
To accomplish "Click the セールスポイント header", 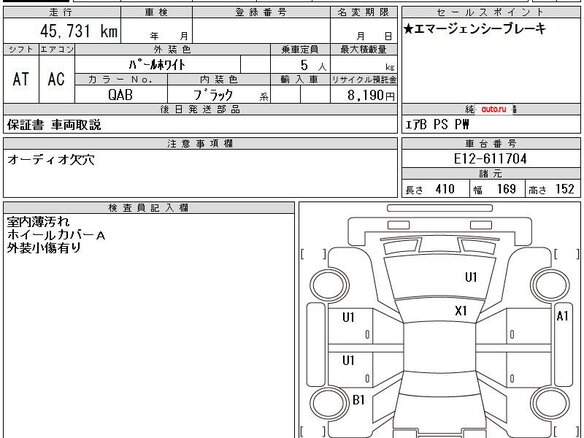I will [x=491, y=12].
